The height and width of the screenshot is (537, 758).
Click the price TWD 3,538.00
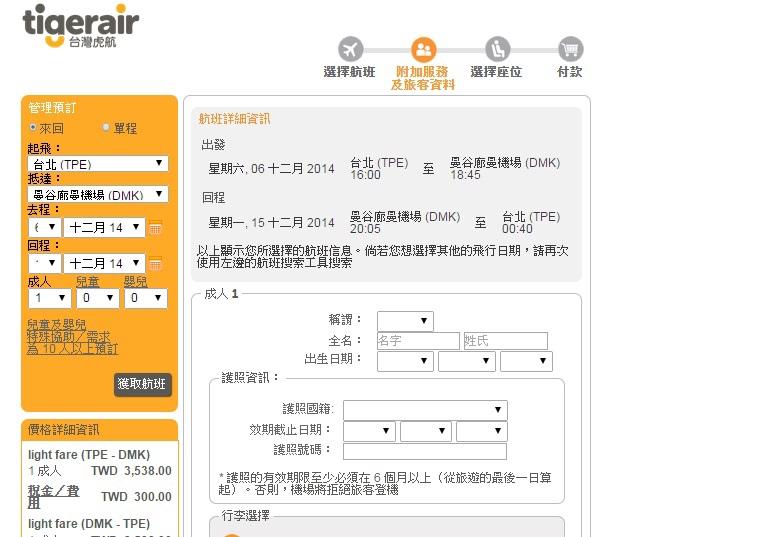point(131,471)
